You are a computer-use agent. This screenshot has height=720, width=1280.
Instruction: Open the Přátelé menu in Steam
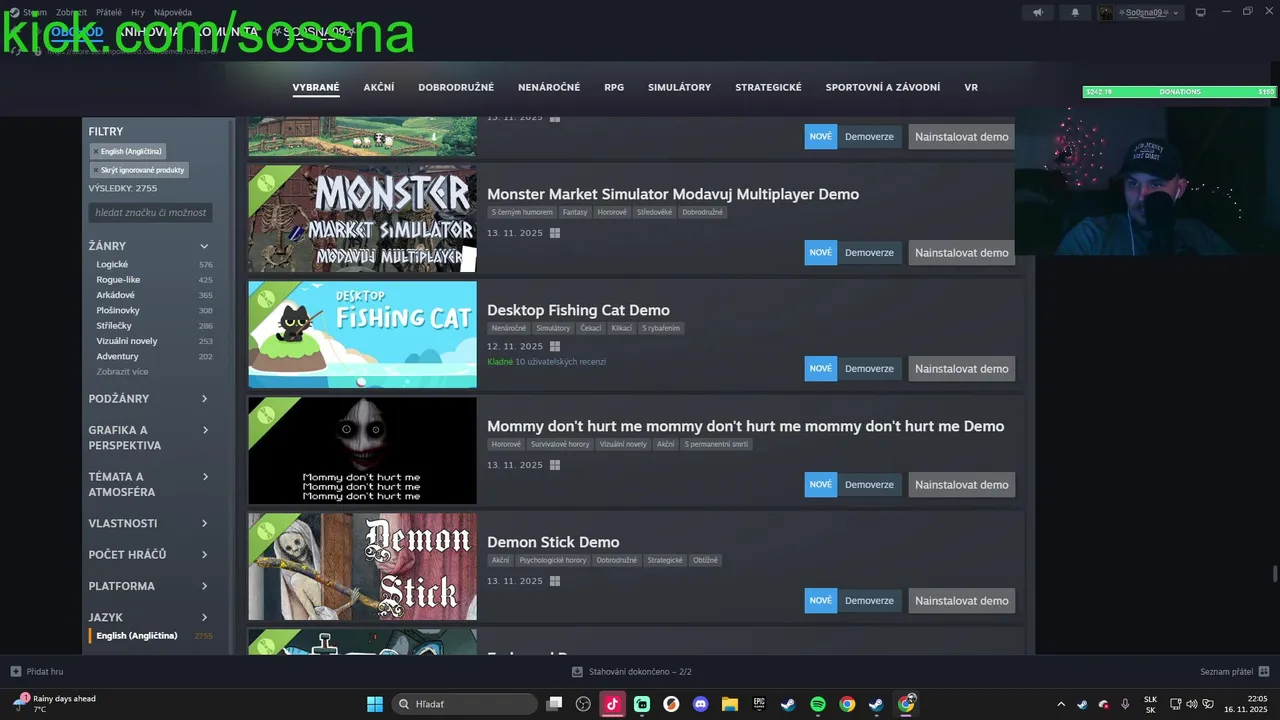[x=109, y=13]
